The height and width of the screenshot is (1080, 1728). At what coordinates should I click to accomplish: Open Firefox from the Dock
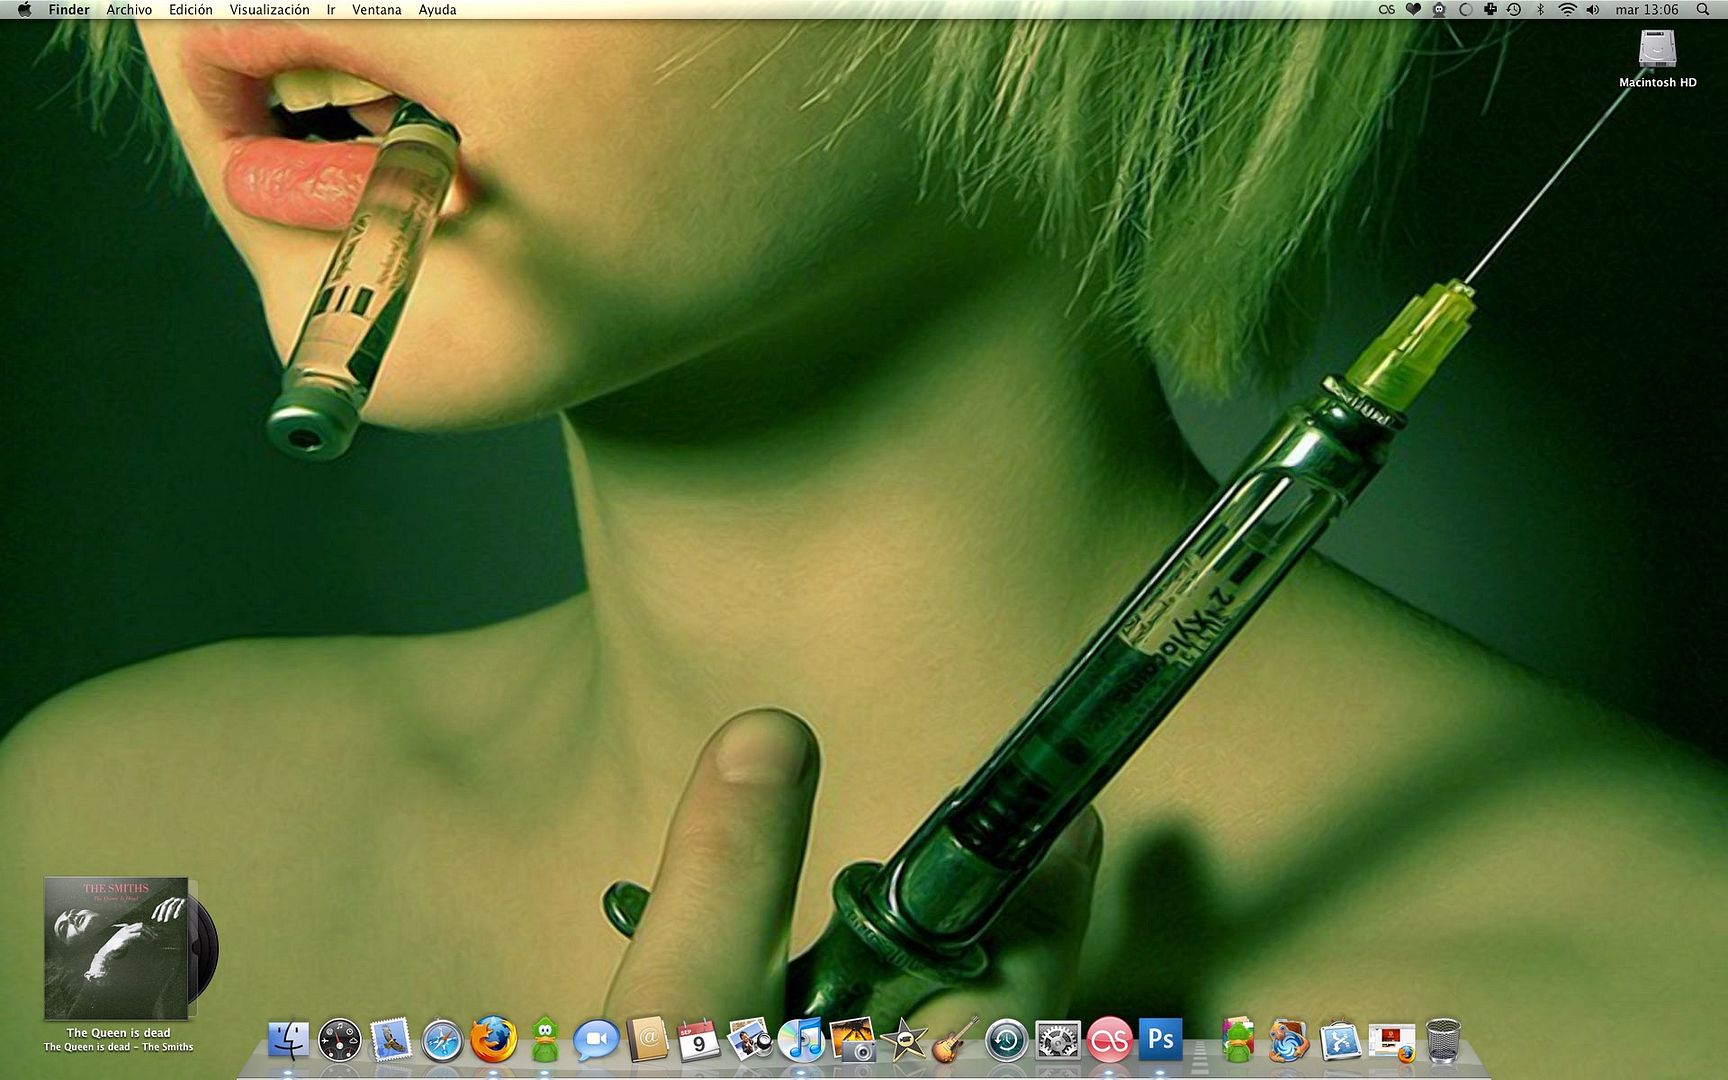pos(493,1041)
